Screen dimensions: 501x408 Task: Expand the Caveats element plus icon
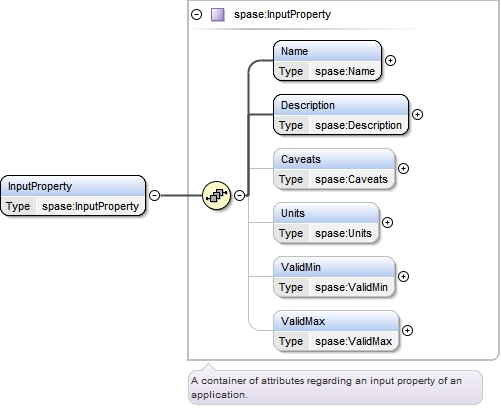(x=403, y=168)
